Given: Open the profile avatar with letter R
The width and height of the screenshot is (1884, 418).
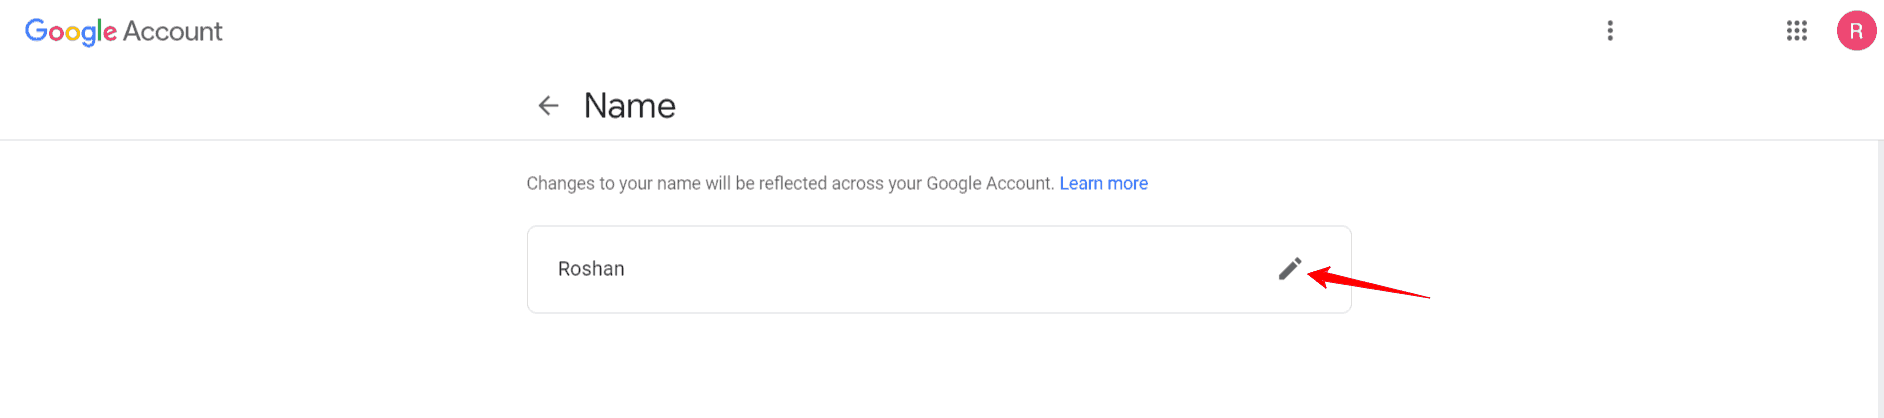Looking at the screenshot, I should pyautogui.click(x=1856, y=31).
